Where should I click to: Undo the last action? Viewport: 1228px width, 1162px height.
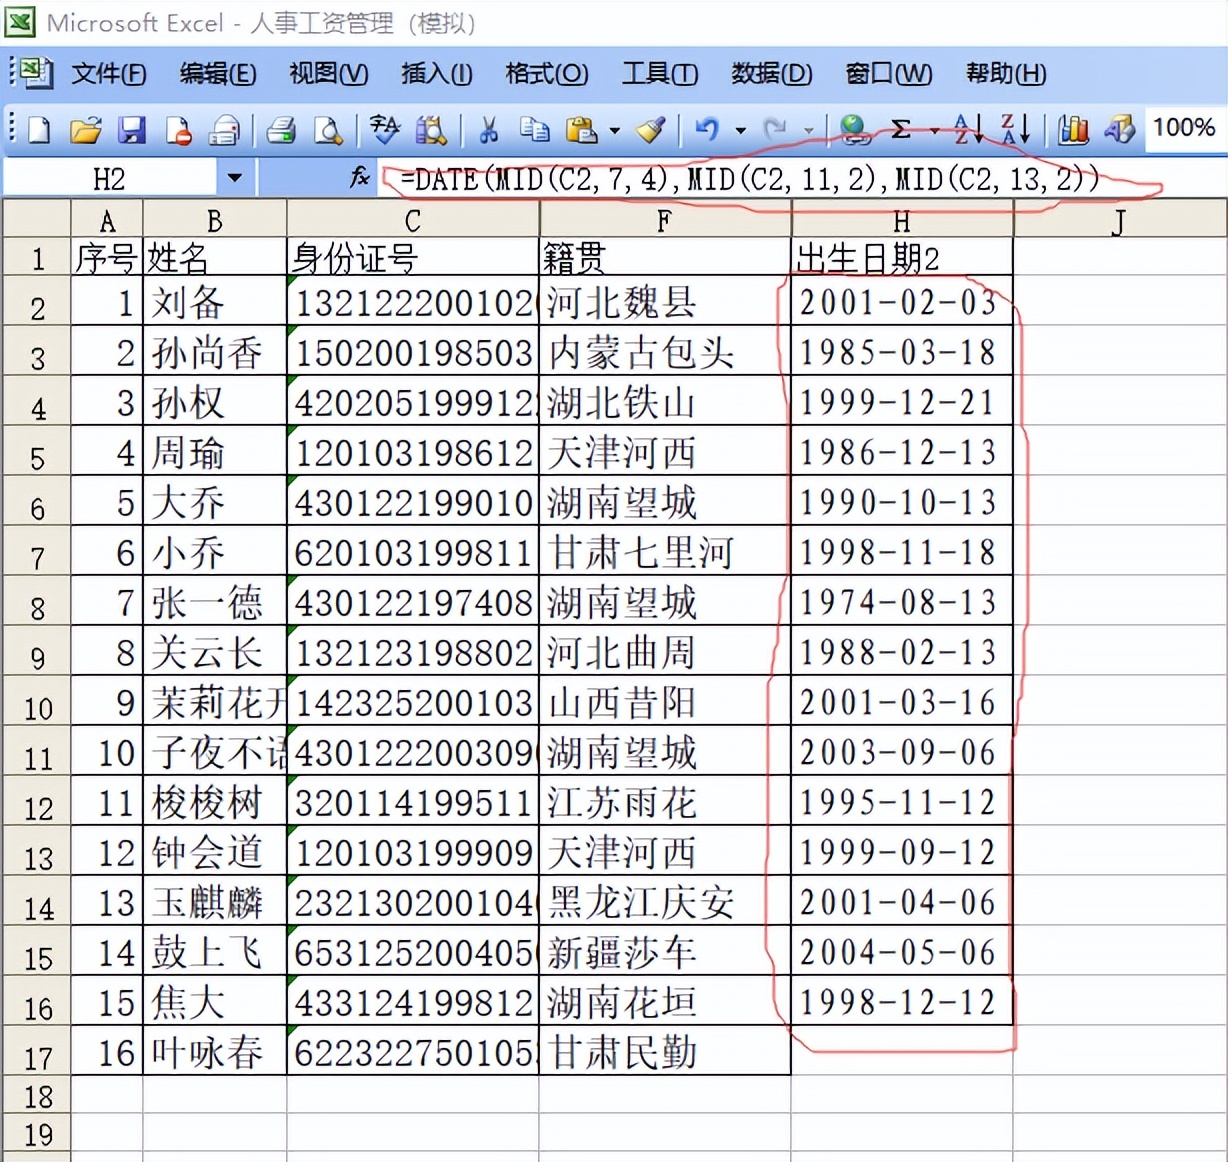click(705, 130)
